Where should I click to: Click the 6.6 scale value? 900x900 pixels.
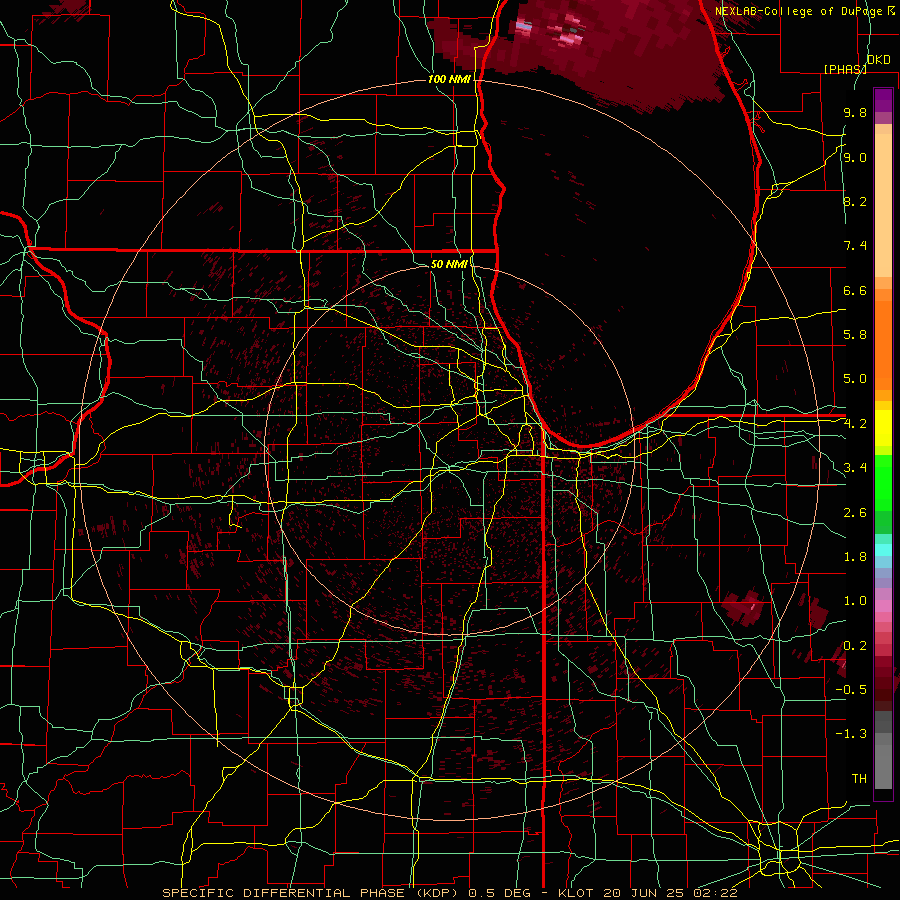pyautogui.click(x=855, y=290)
